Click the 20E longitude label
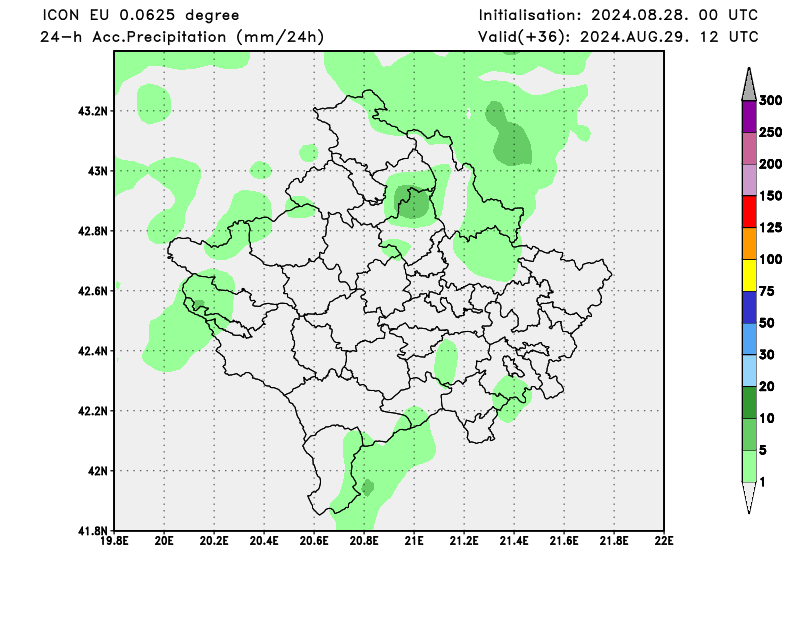The width and height of the screenshot is (800, 618). coord(164,540)
